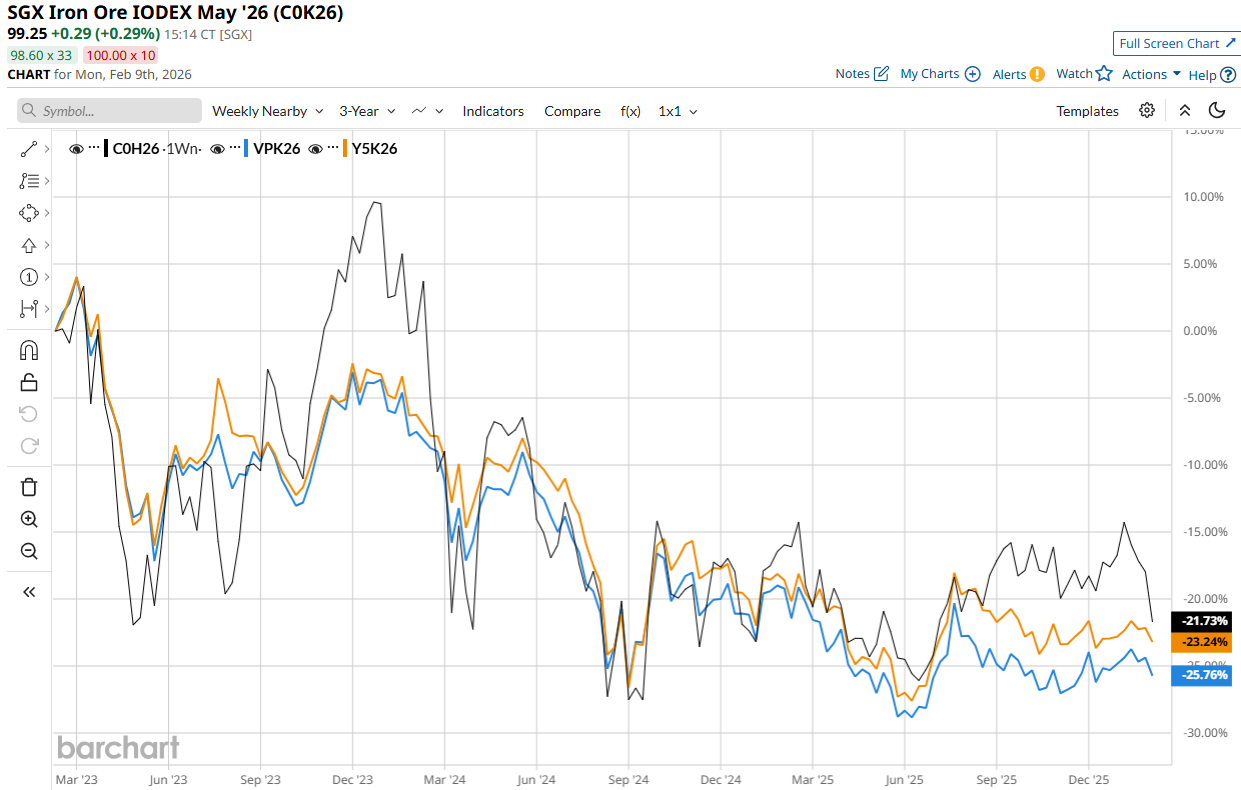The height and width of the screenshot is (790, 1241).
Task: Open the Weekly Nearby frequency dropdown
Action: pyautogui.click(x=267, y=111)
